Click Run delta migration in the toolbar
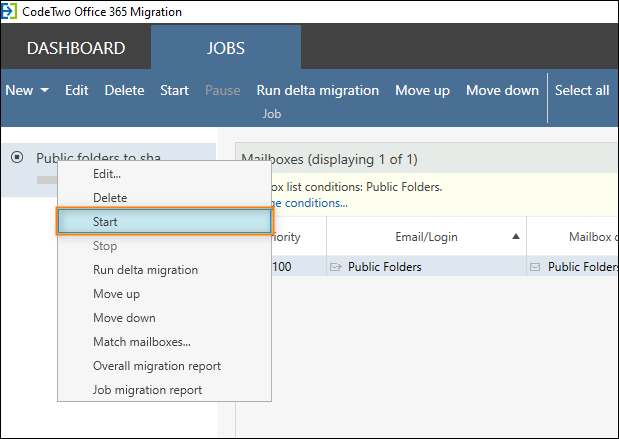This screenshot has width=619, height=439. (x=318, y=90)
